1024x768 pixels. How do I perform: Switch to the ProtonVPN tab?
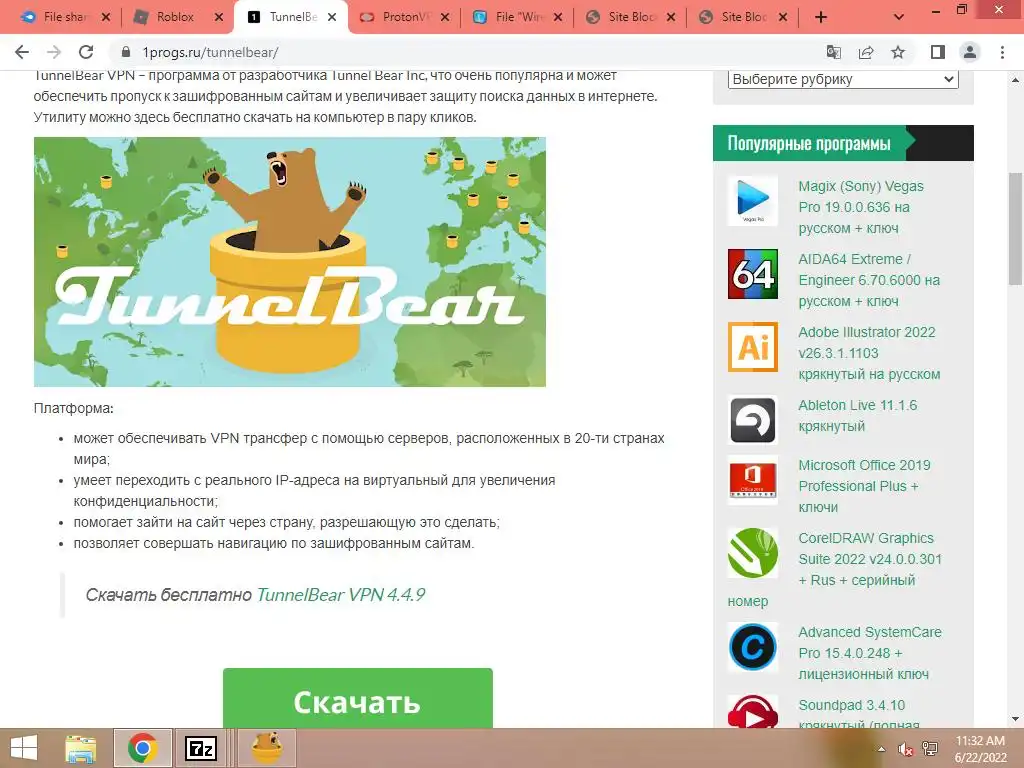405,18
